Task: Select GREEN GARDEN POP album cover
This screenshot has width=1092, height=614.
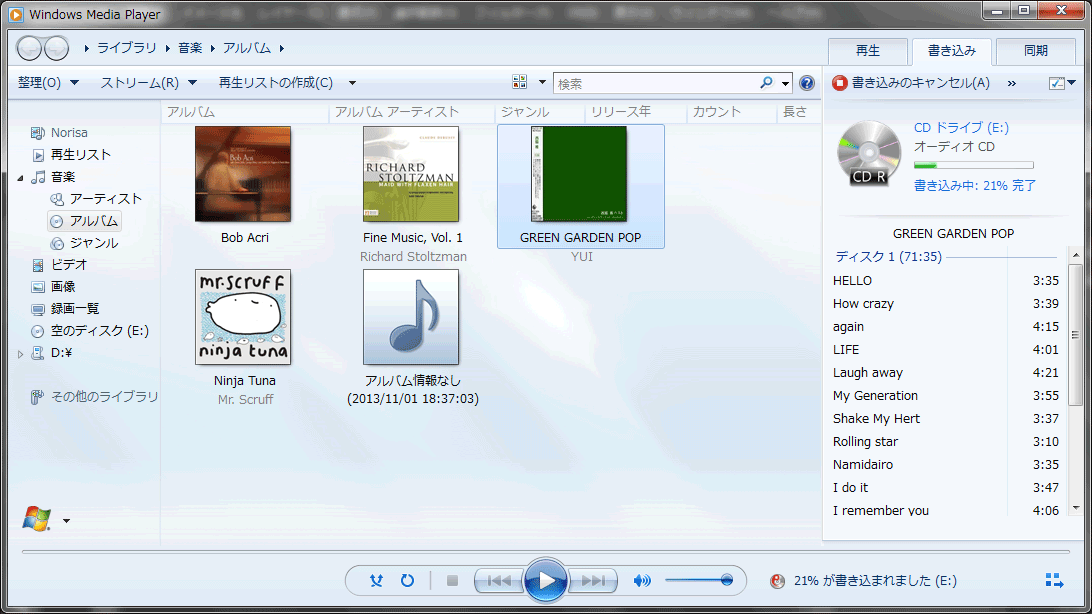Action: 579,174
